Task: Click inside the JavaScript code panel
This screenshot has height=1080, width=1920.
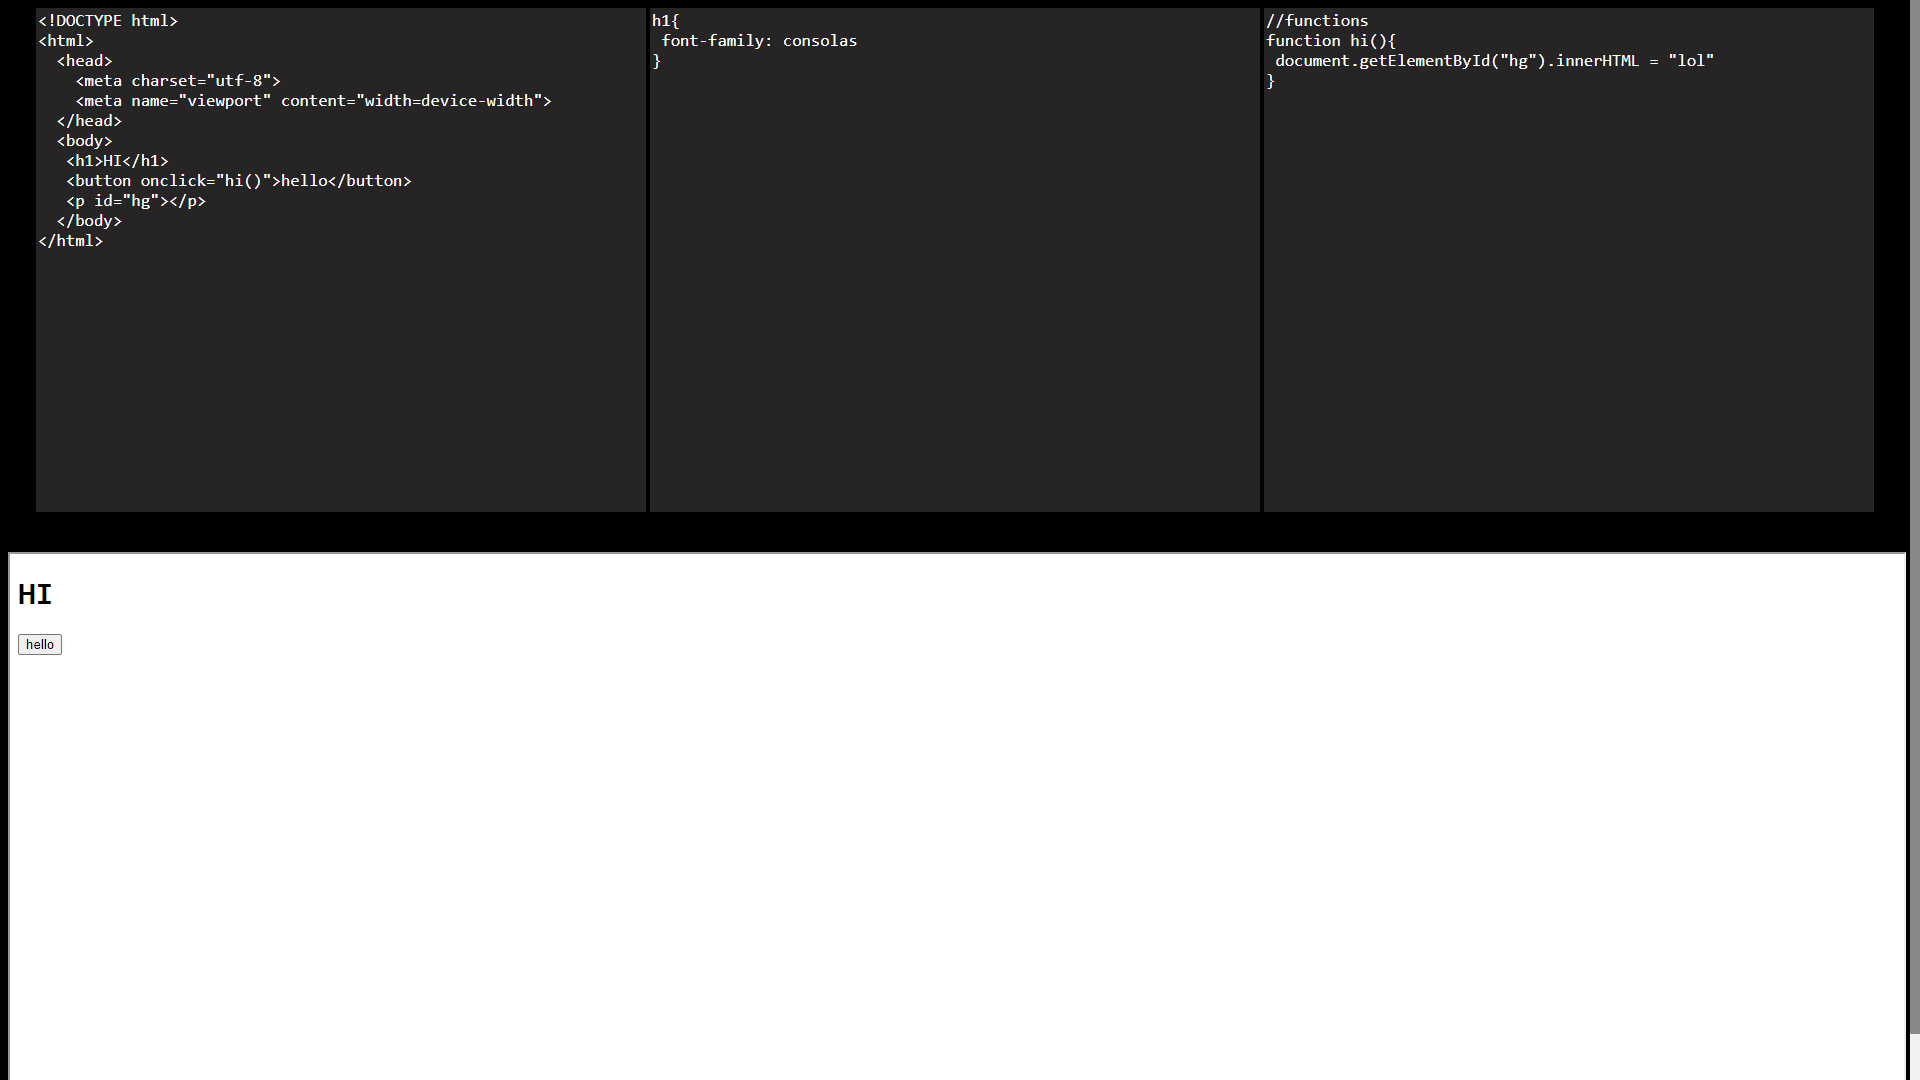Action: (1560, 300)
